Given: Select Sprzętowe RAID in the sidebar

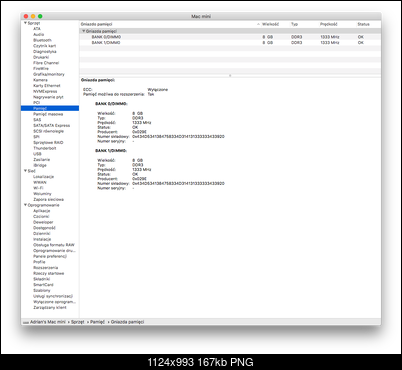Looking at the screenshot, I should coord(48,142).
